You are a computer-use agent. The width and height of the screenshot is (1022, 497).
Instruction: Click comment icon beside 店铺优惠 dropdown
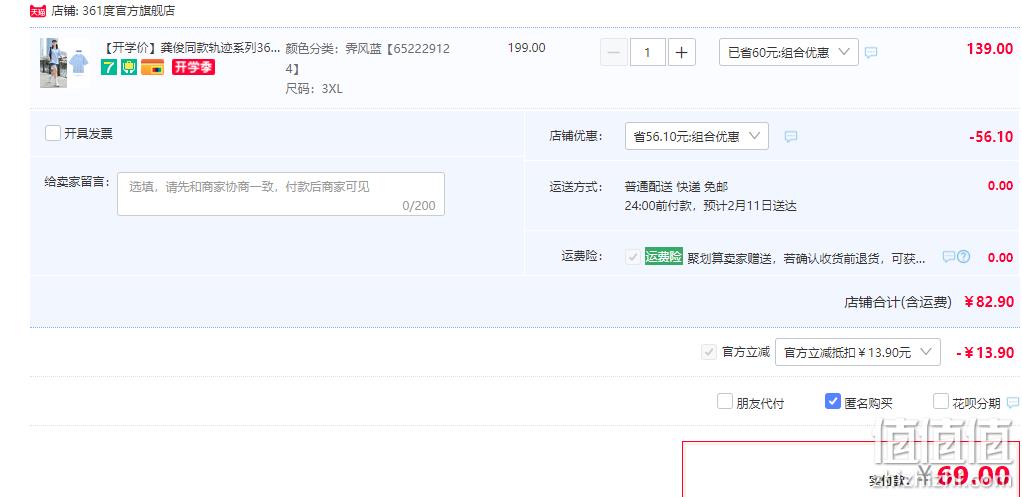click(791, 137)
